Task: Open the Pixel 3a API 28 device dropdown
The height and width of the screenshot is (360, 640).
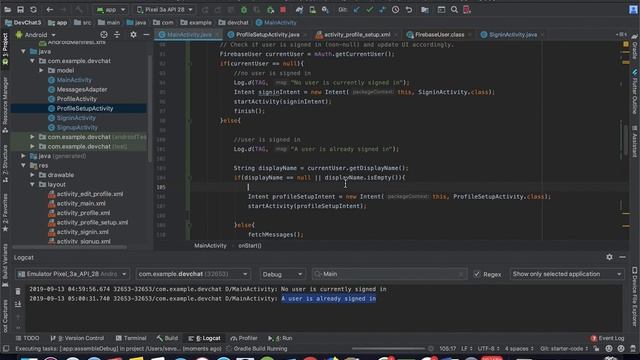Action: coord(165,9)
